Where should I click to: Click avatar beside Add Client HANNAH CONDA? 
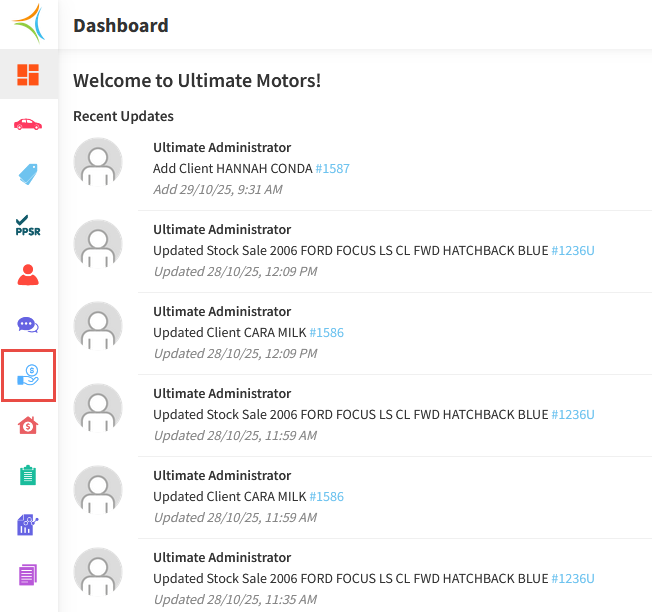[x=98, y=162]
